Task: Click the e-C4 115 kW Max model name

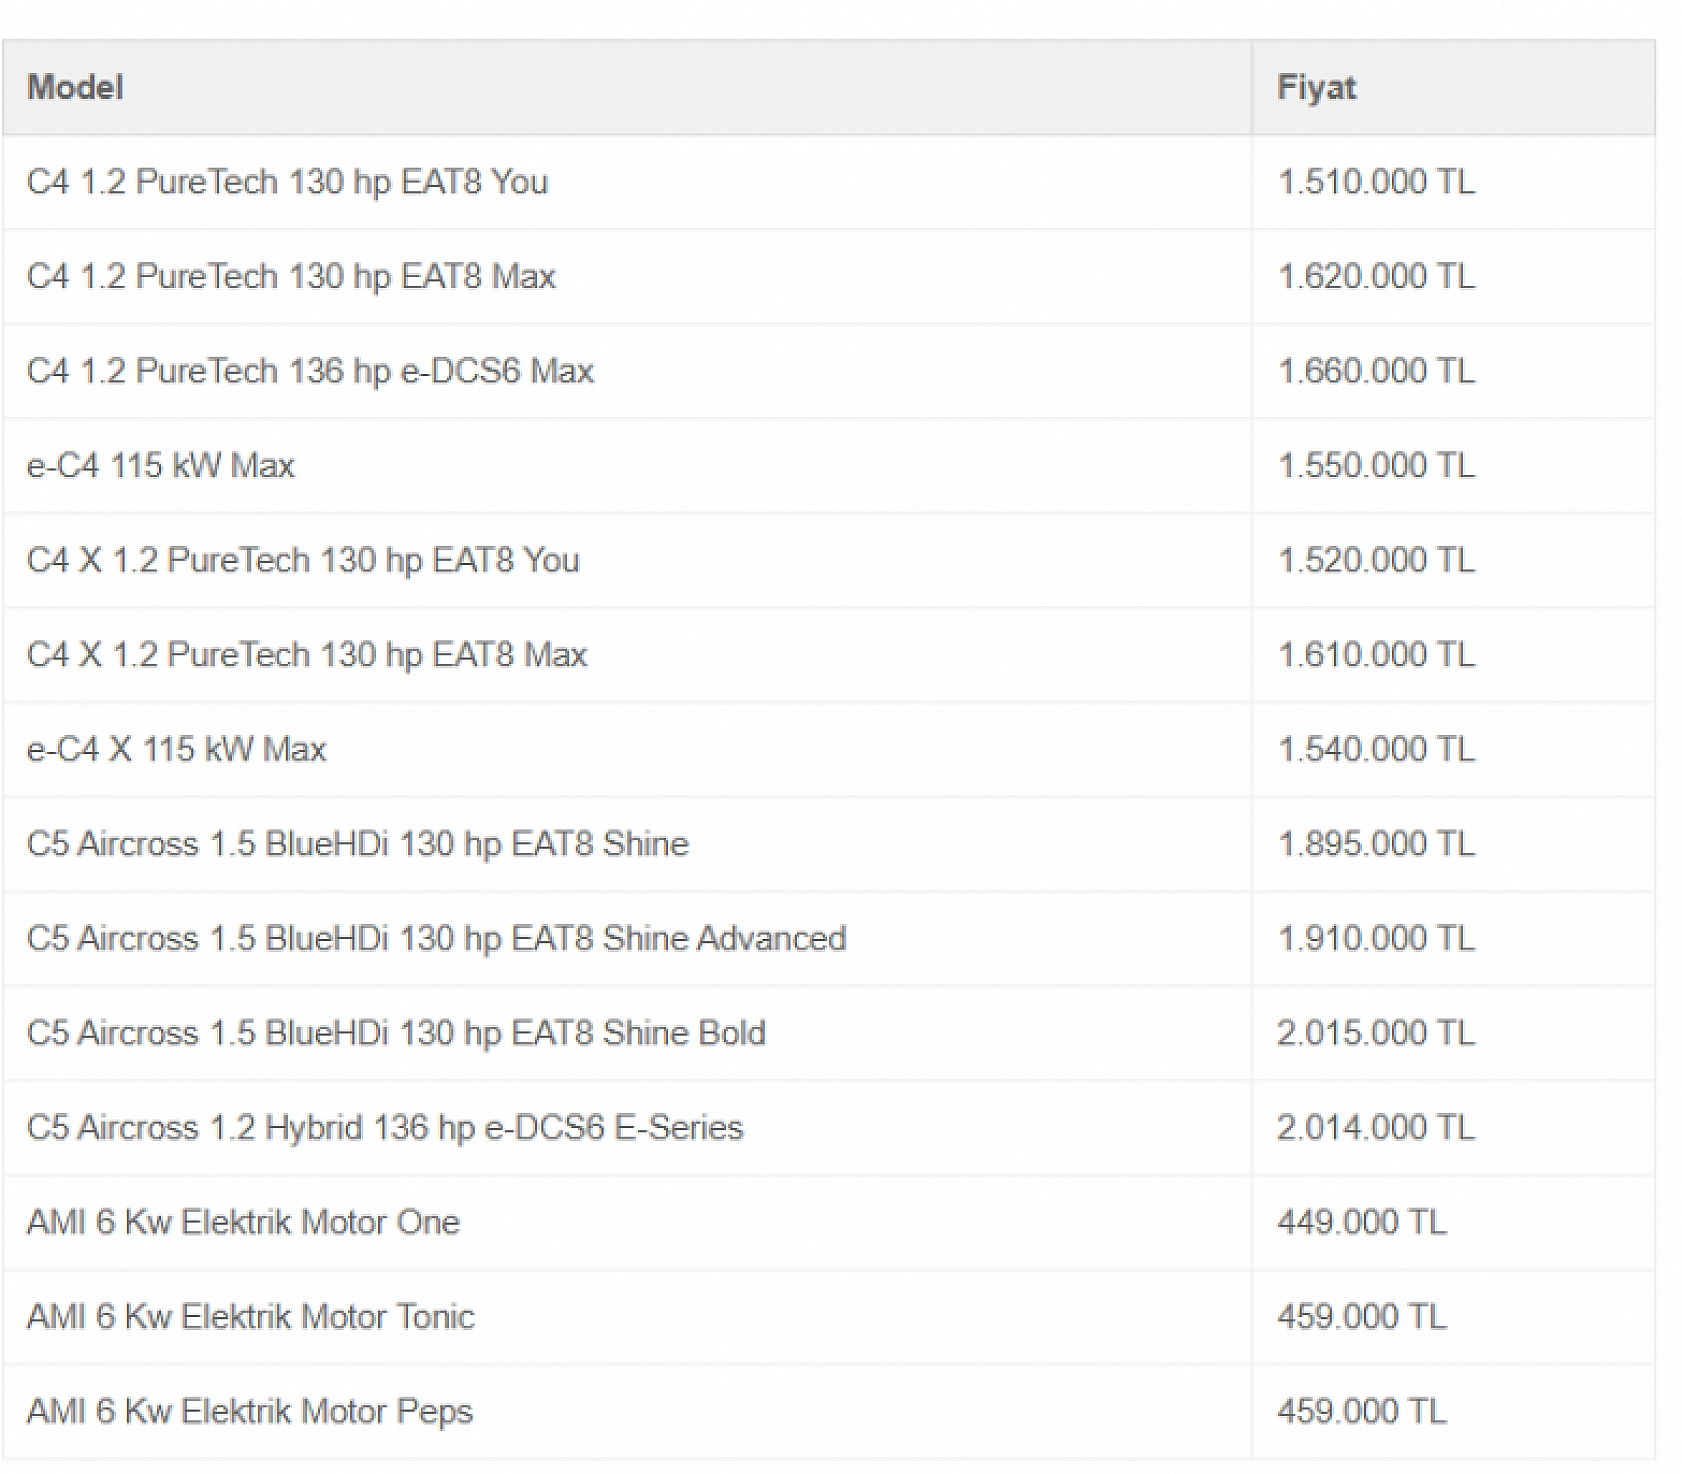Action: (161, 466)
